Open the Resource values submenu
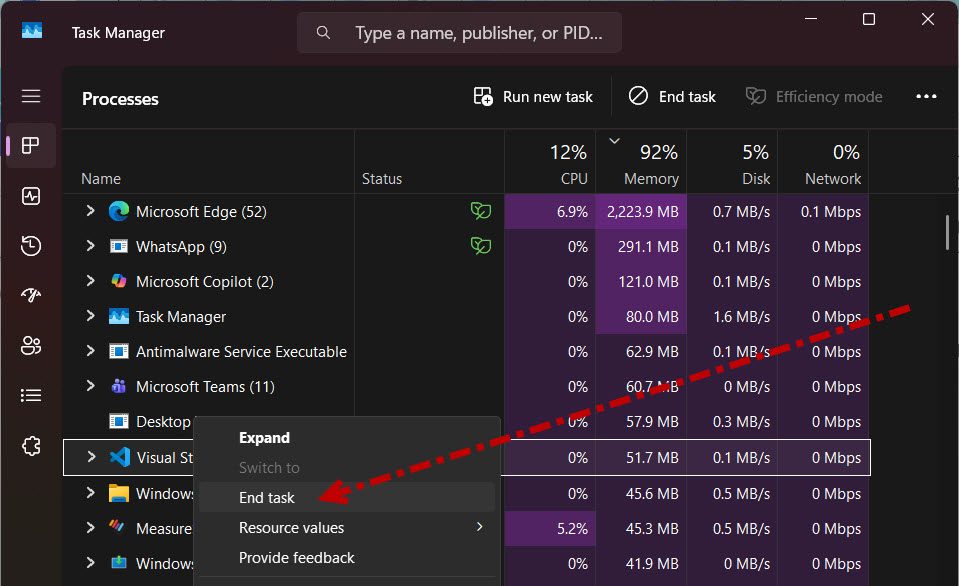 tap(291, 528)
